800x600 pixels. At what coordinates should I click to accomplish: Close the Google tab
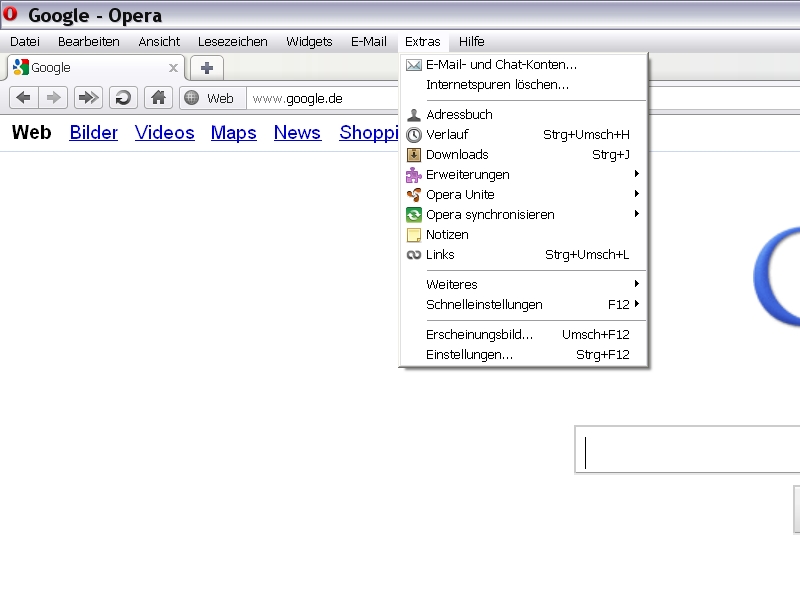tap(173, 68)
